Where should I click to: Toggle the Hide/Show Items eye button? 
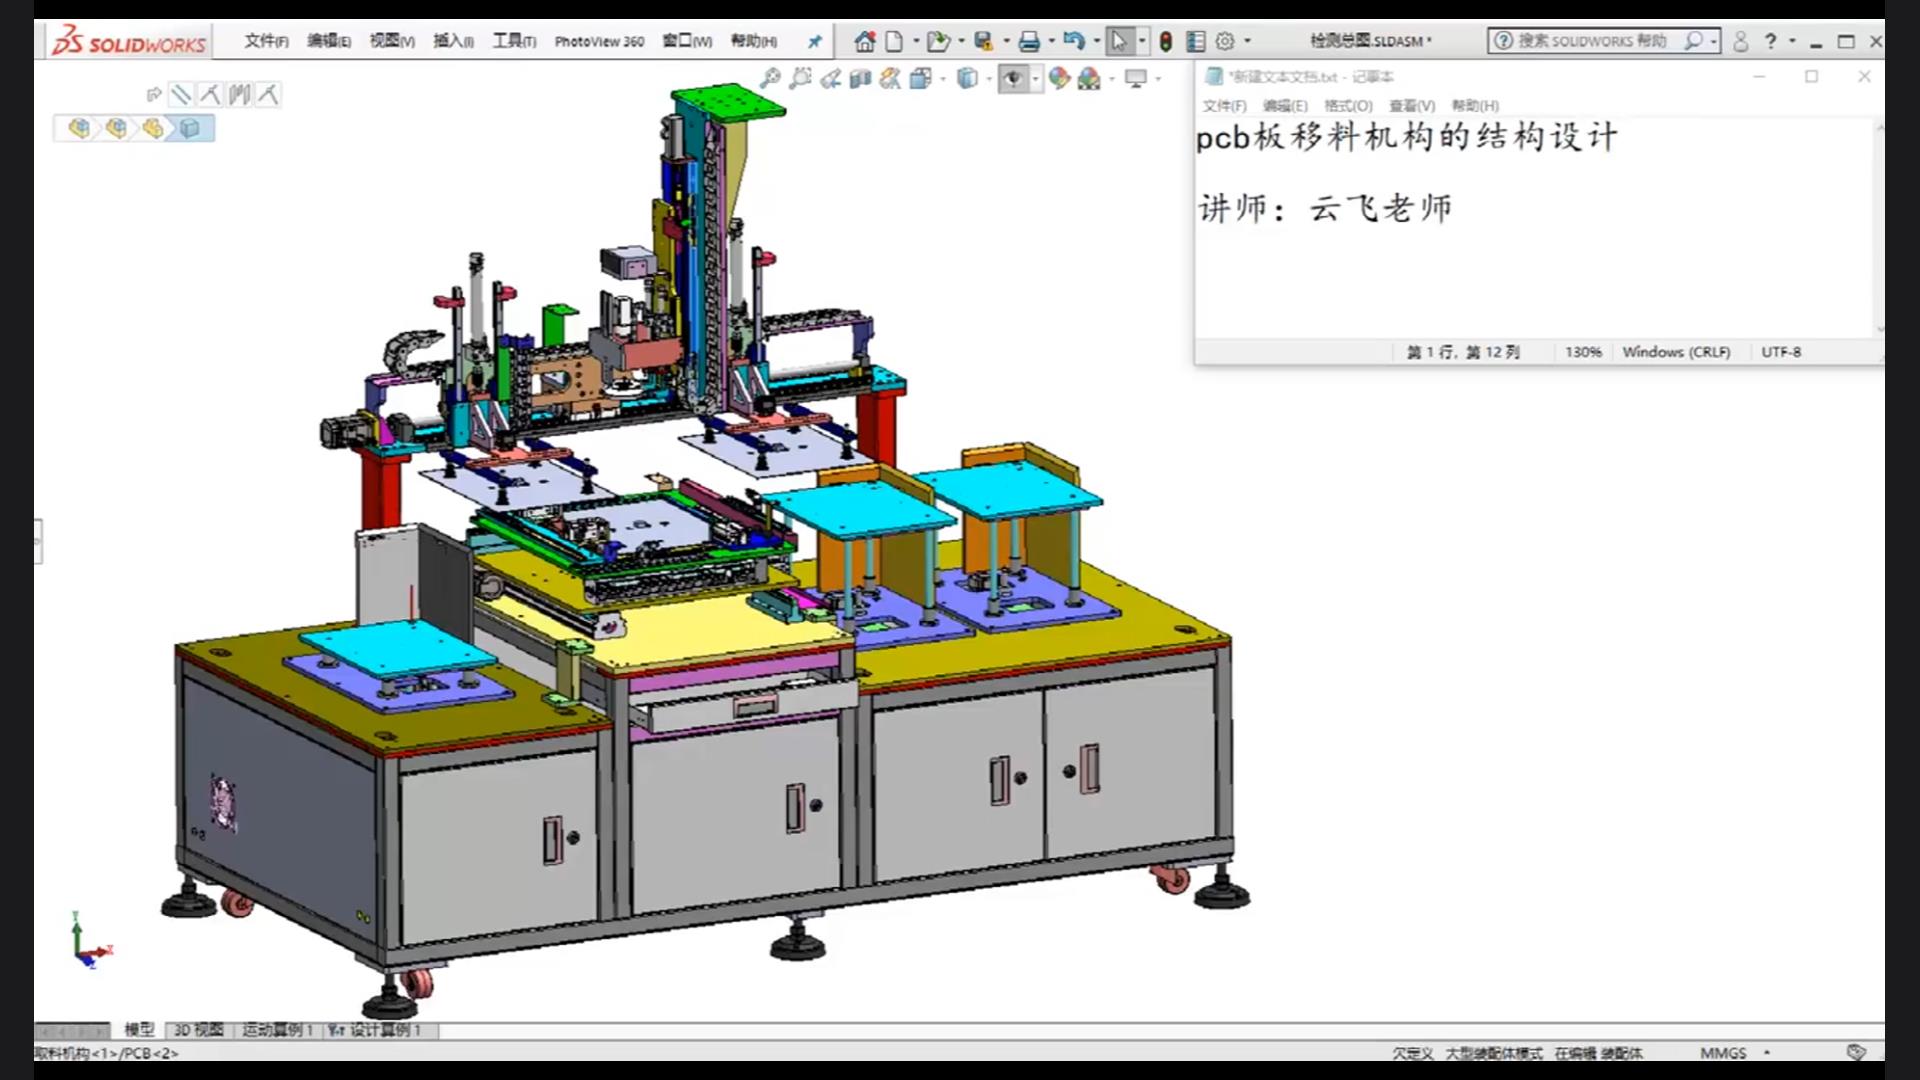[x=1013, y=78]
